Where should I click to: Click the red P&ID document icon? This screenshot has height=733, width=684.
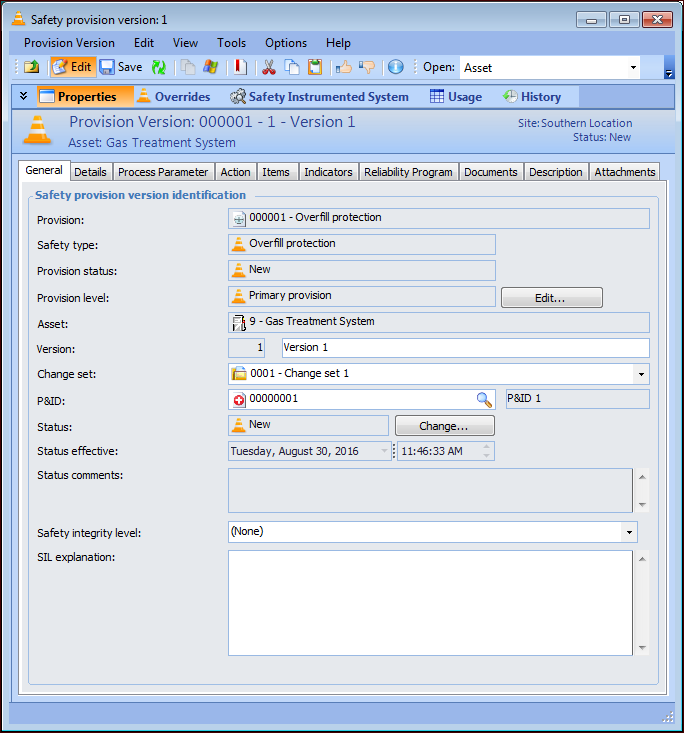coord(239,400)
